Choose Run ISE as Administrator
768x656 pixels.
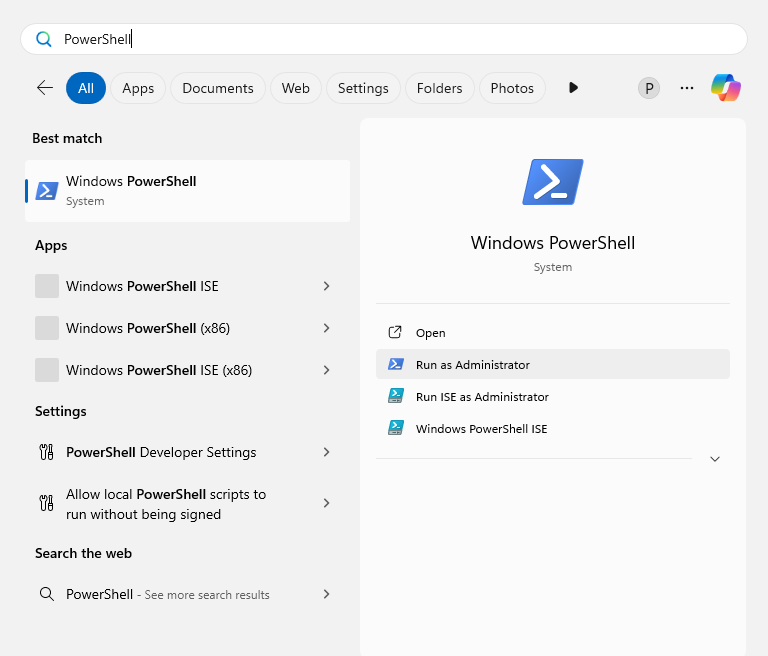click(x=482, y=397)
